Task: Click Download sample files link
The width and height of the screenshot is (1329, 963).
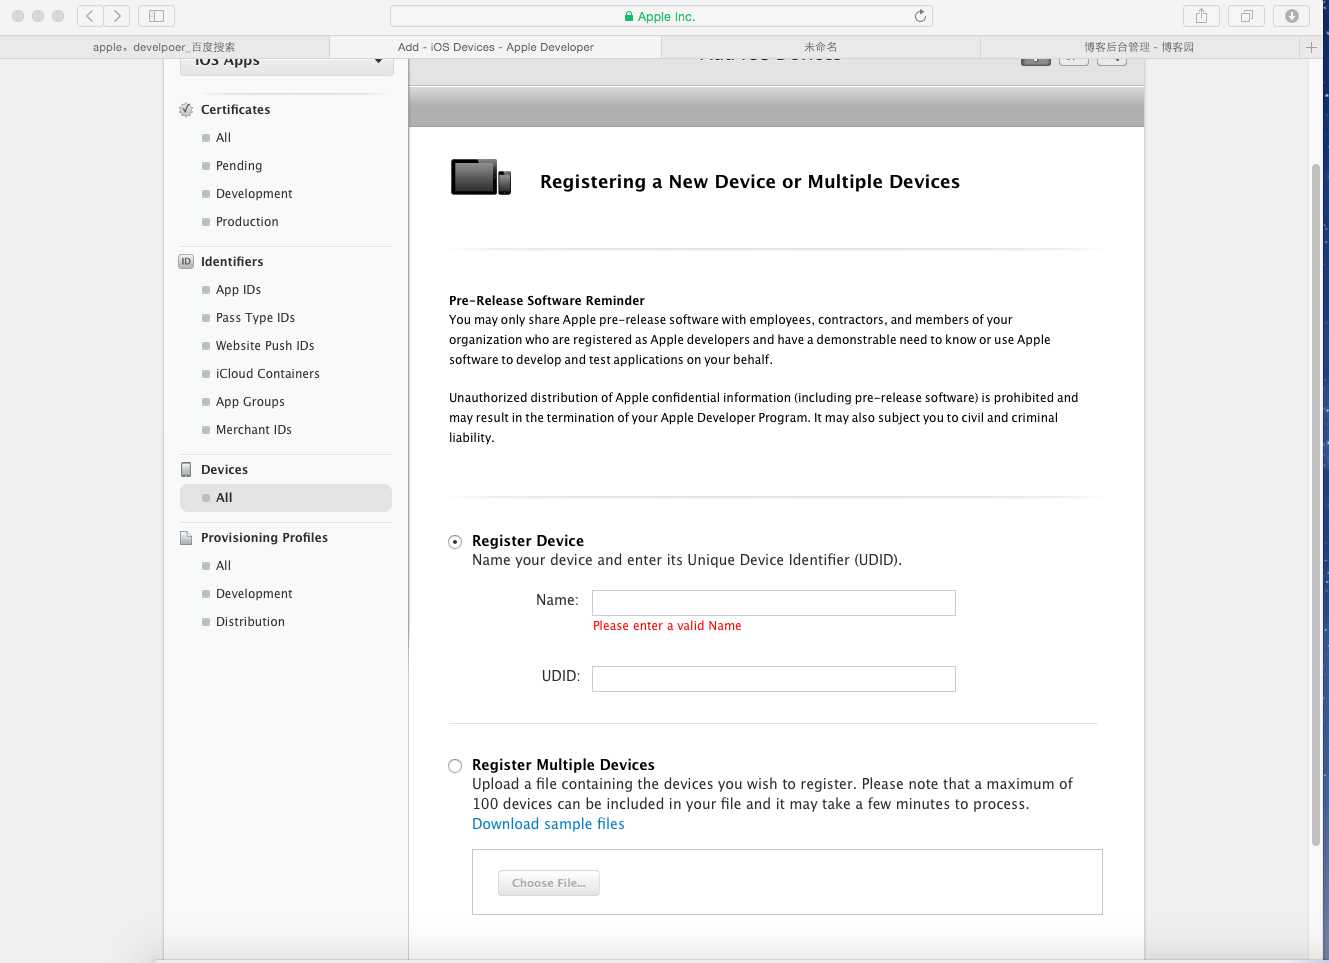Action: point(548,824)
